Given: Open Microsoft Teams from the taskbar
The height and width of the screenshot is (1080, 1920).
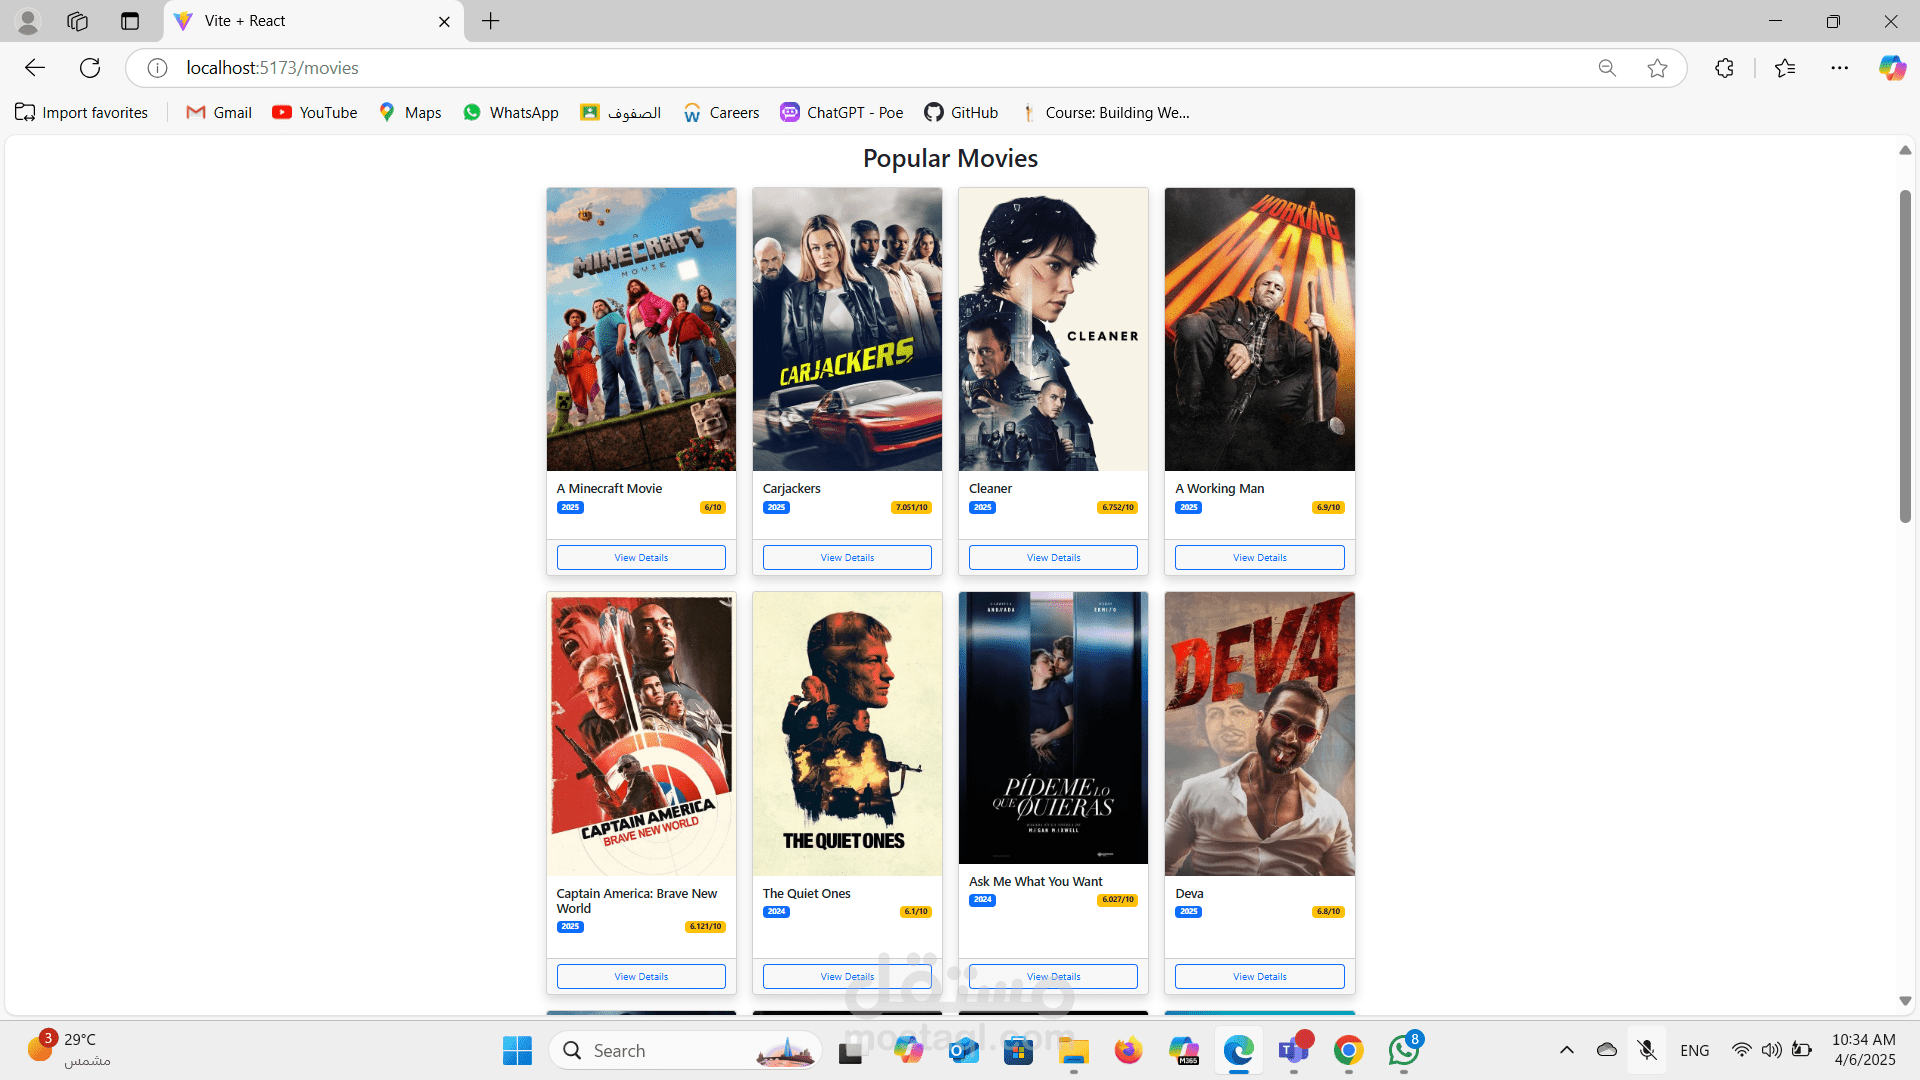Looking at the screenshot, I should point(1294,1051).
